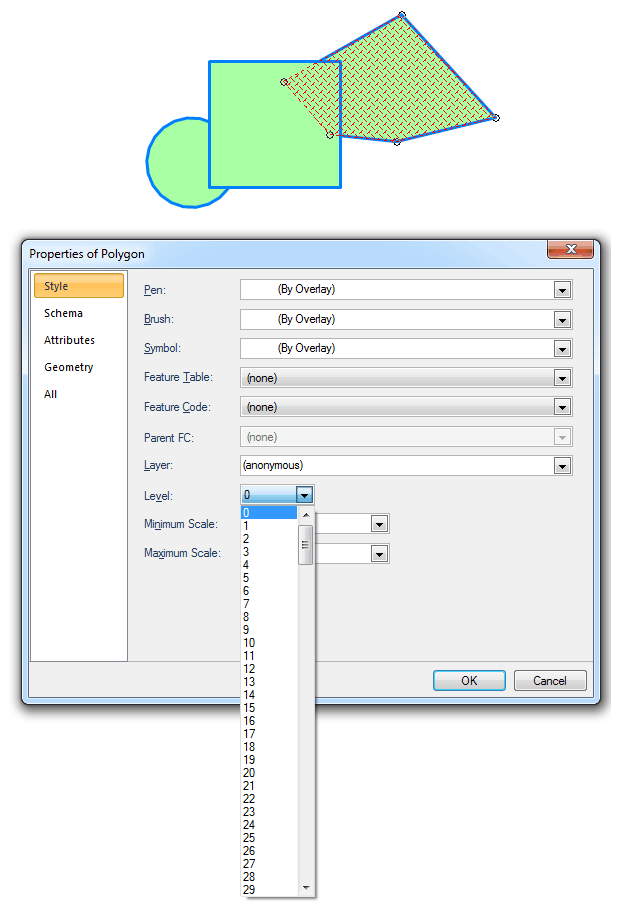Viewport: 622px width, 904px height.
Task: Pick level 12 from the list
Action: coord(269,669)
